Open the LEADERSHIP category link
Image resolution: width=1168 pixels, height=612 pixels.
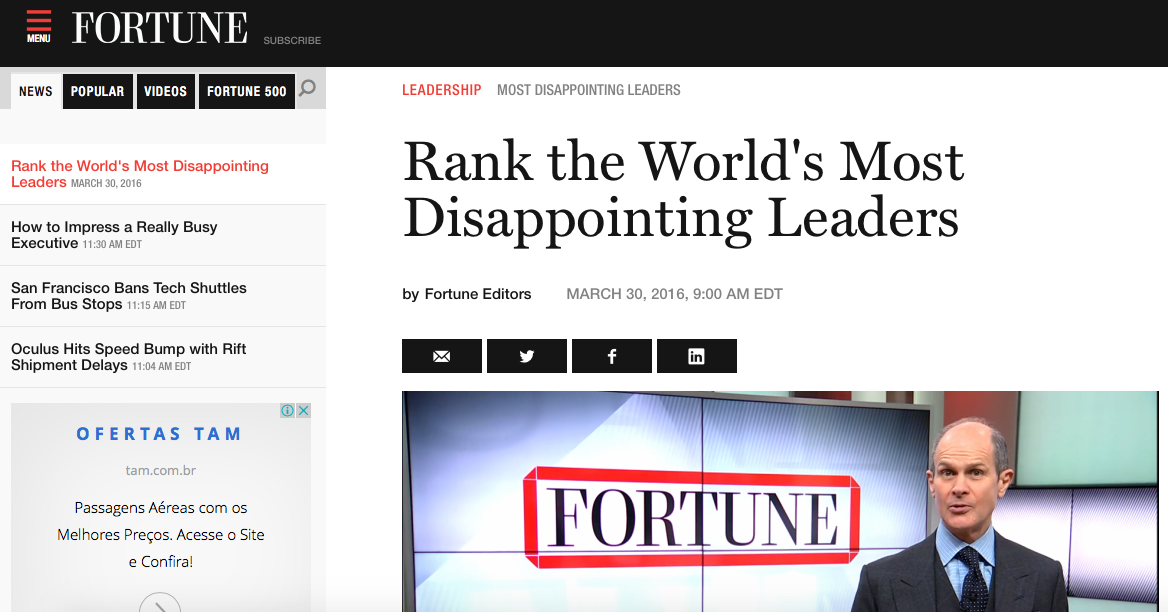pos(442,90)
